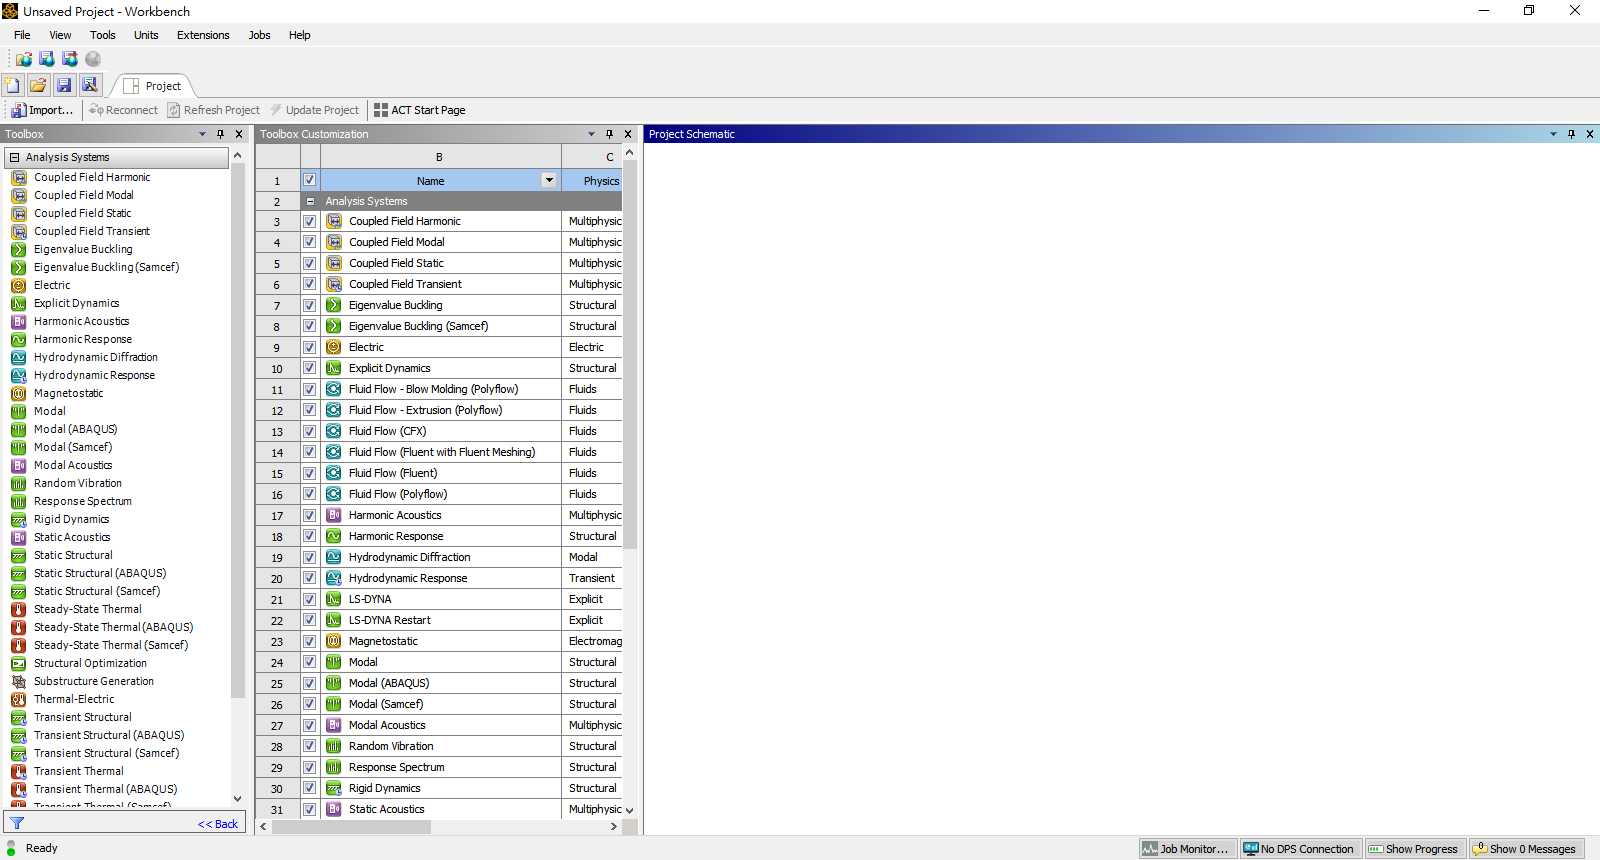Click the customization table vertical scrollbar thumb
Screen dimensions: 1600x860
click(x=629, y=355)
